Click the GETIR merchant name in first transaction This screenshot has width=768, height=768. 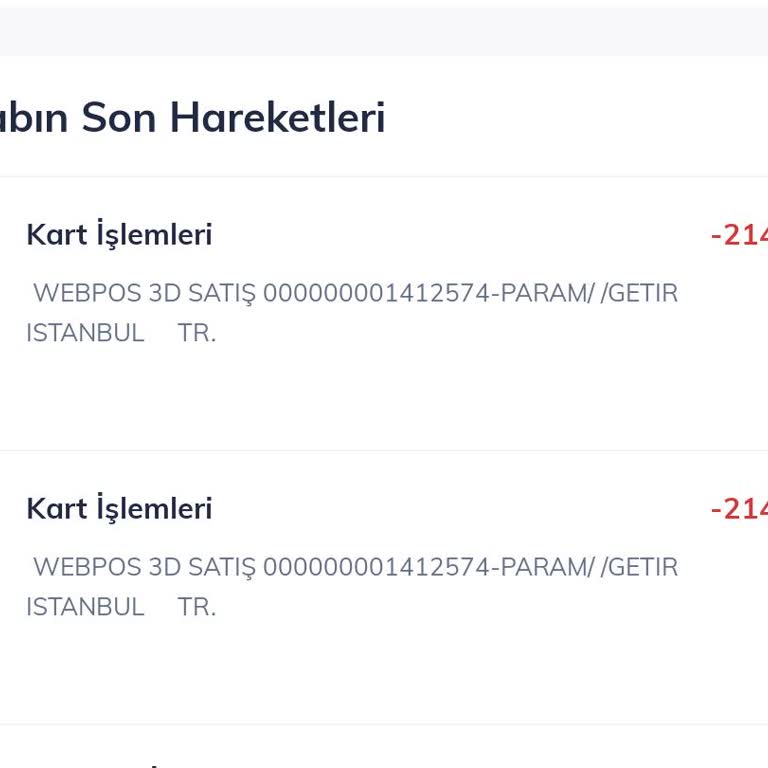coord(643,294)
